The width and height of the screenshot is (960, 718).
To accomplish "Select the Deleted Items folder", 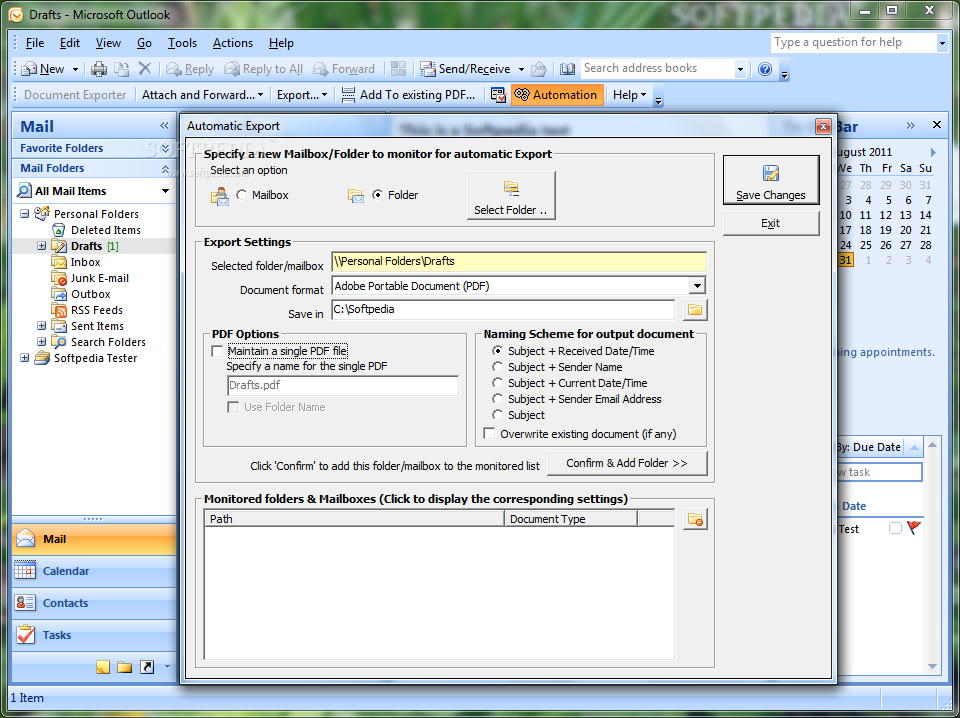I will click(105, 230).
